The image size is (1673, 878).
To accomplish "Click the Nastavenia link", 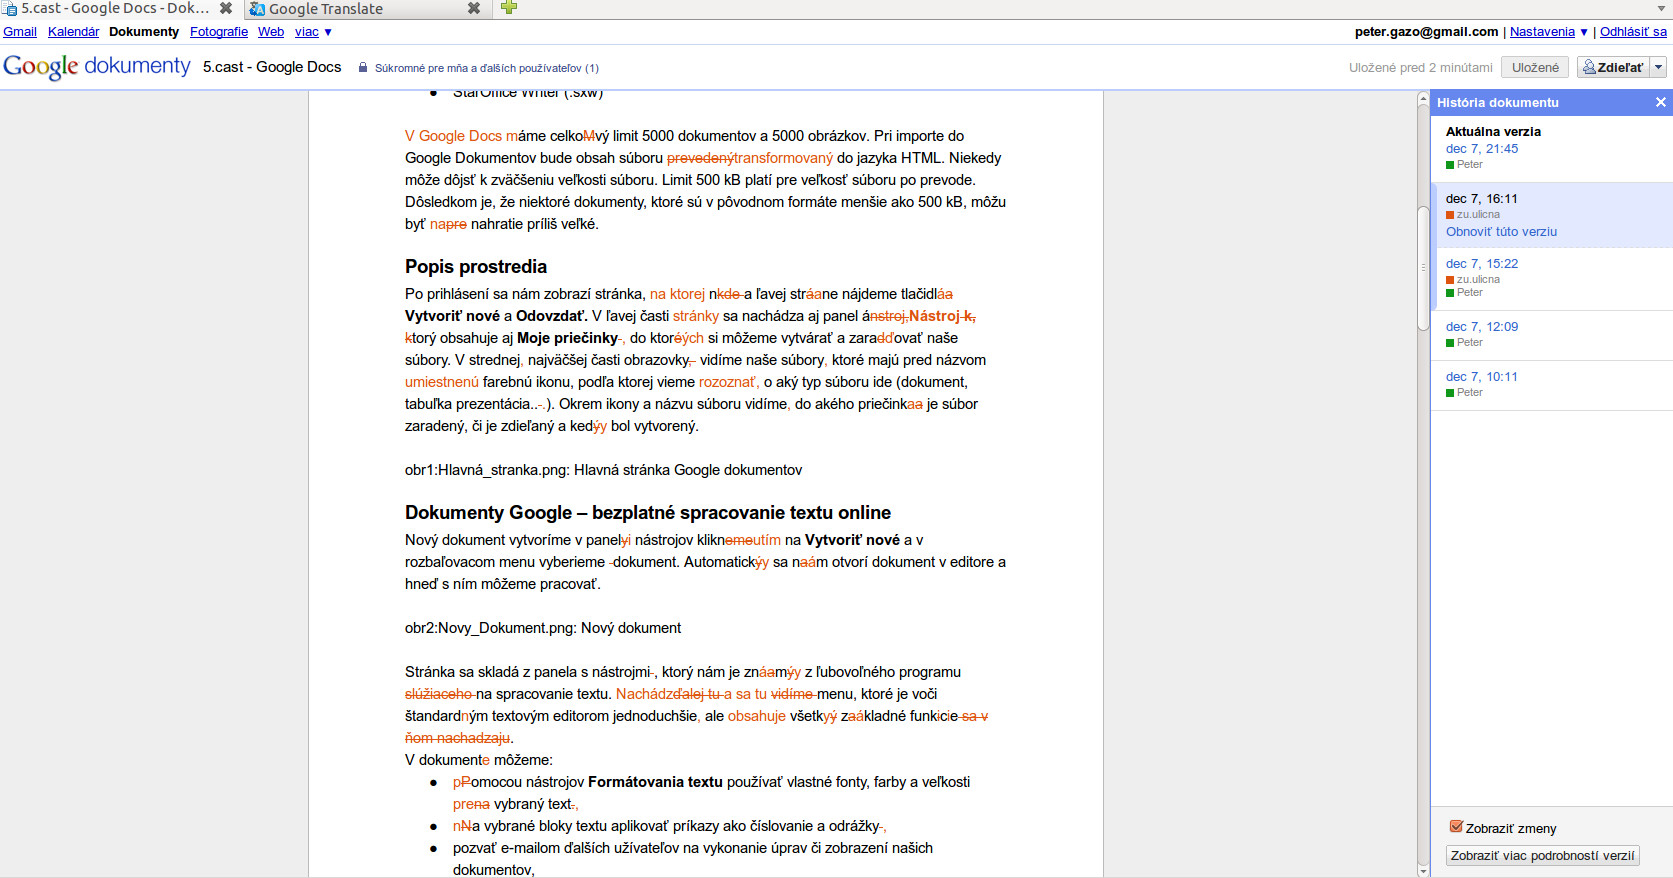I will tap(1542, 32).
